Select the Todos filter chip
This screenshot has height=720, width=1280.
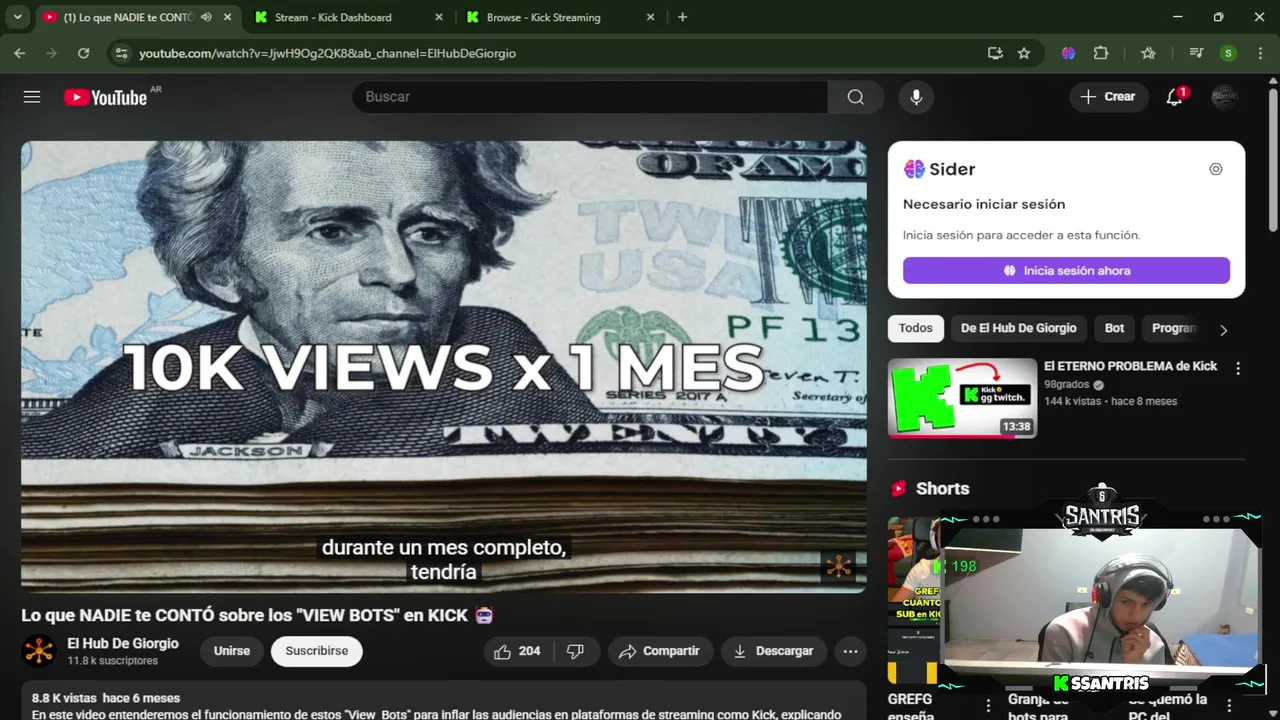[x=915, y=328]
